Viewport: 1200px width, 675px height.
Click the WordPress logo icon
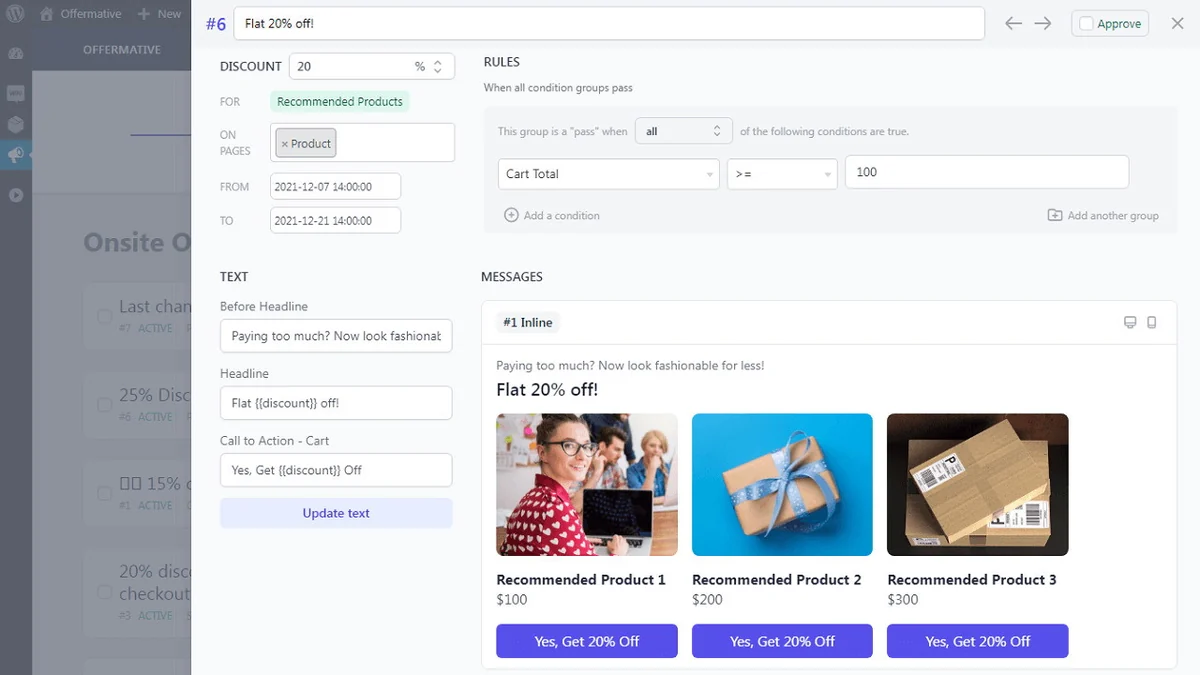point(15,14)
